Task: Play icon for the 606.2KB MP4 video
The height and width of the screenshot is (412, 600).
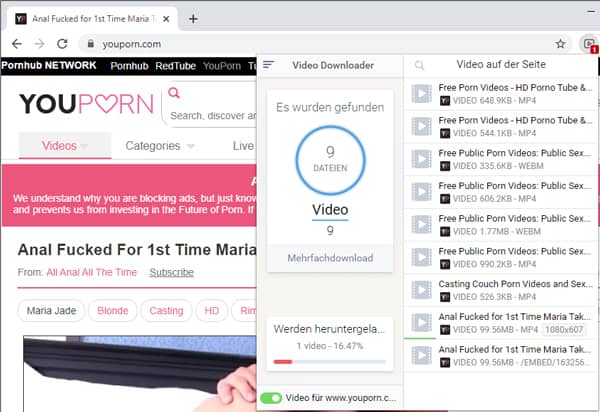Action: point(422,192)
